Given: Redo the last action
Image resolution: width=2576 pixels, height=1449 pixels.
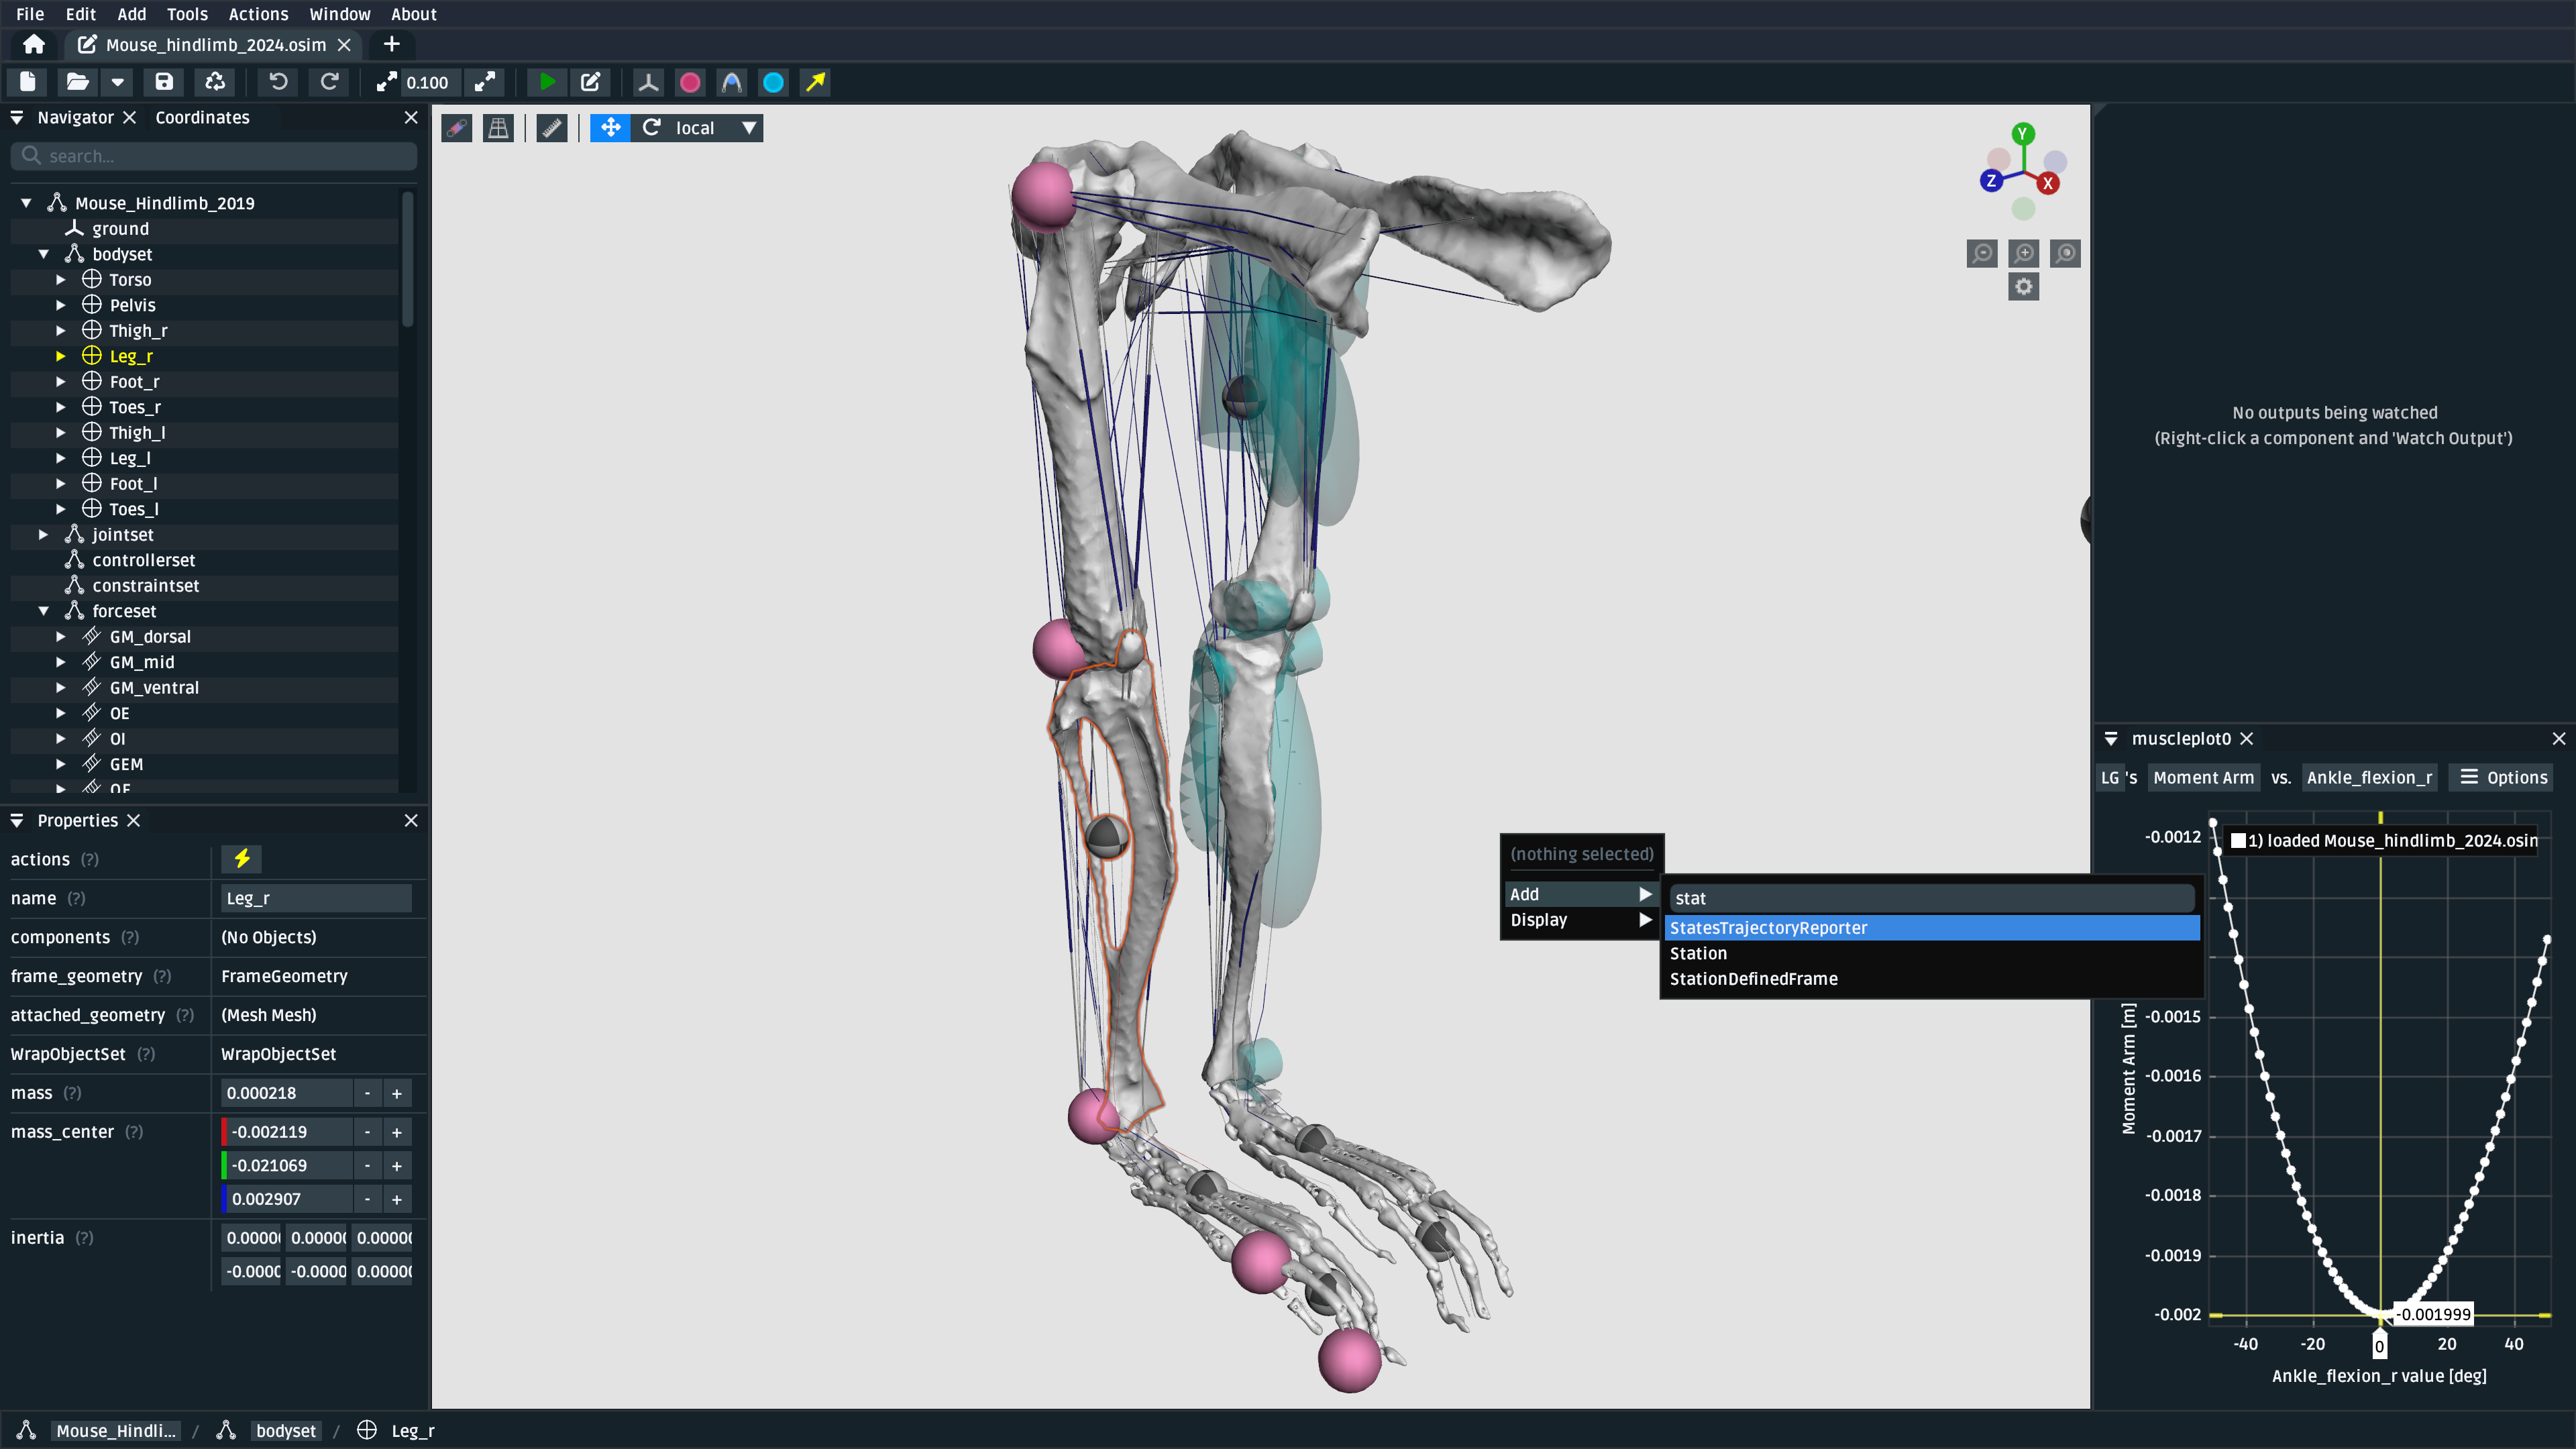Looking at the screenshot, I should [x=329, y=82].
